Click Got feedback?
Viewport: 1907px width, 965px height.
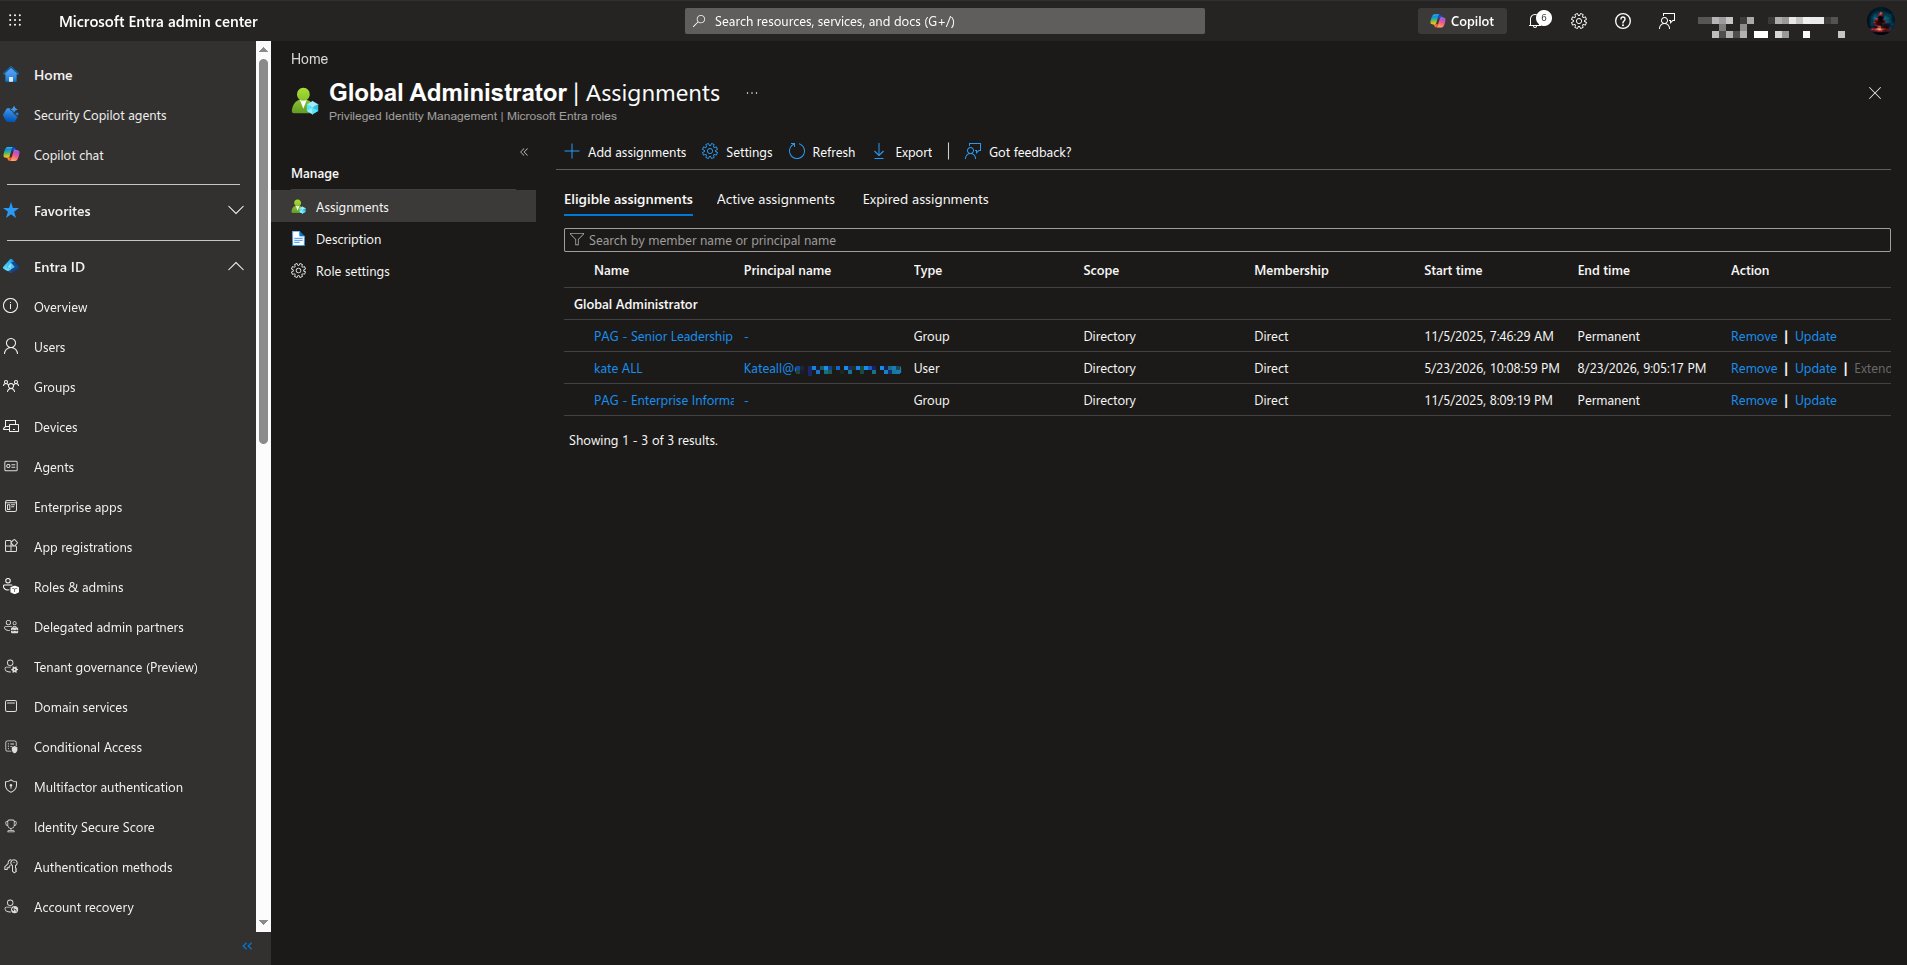[1018, 152]
